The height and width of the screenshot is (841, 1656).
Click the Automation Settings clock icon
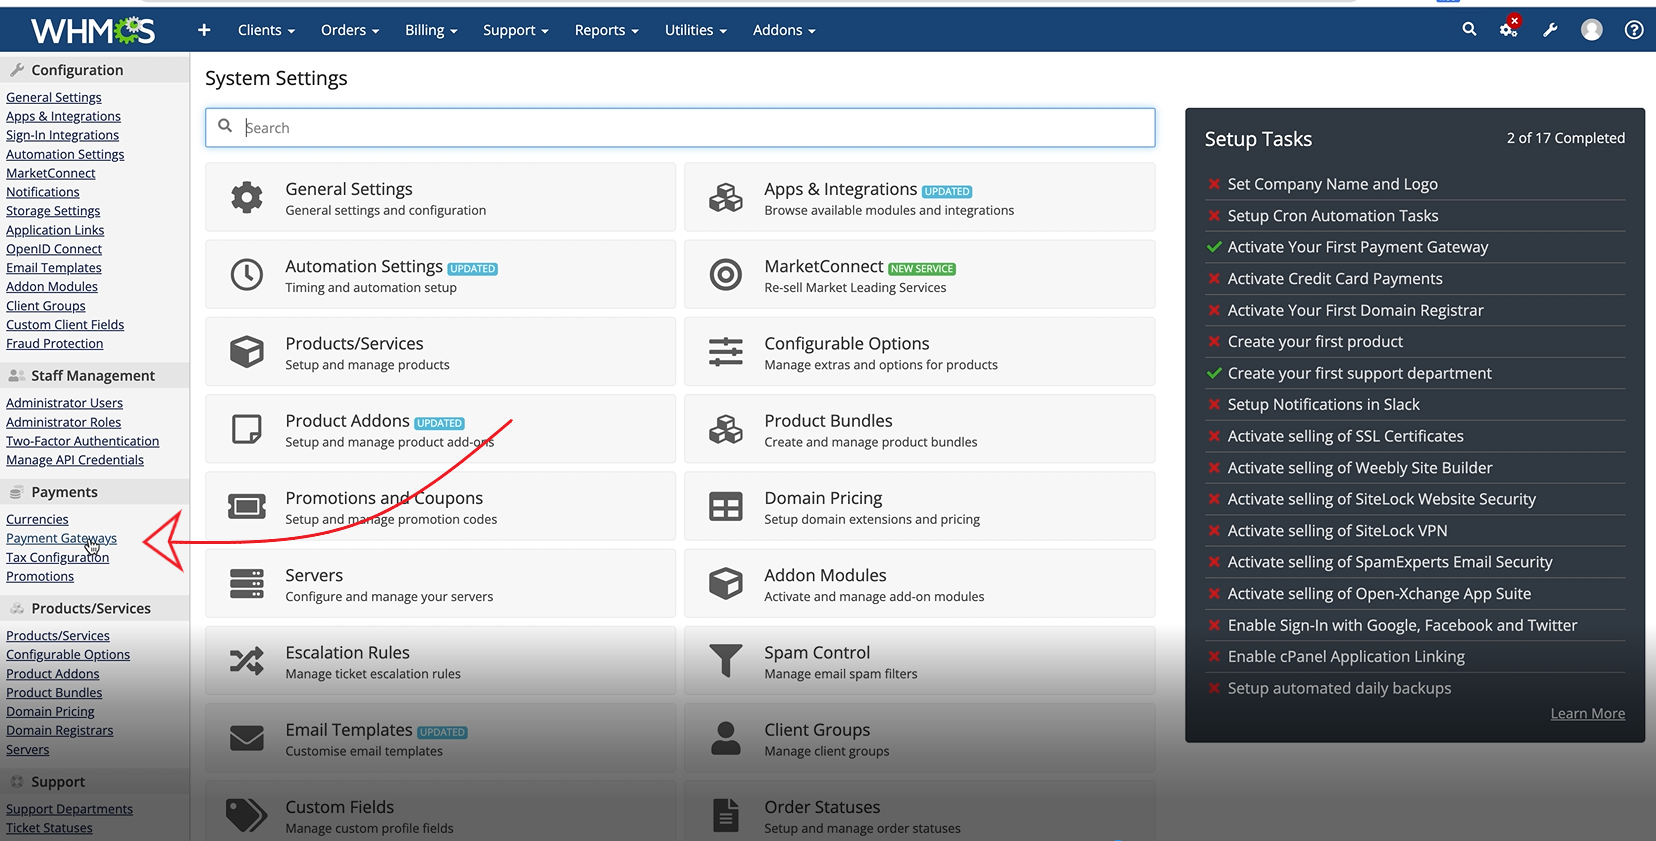point(247,274)
